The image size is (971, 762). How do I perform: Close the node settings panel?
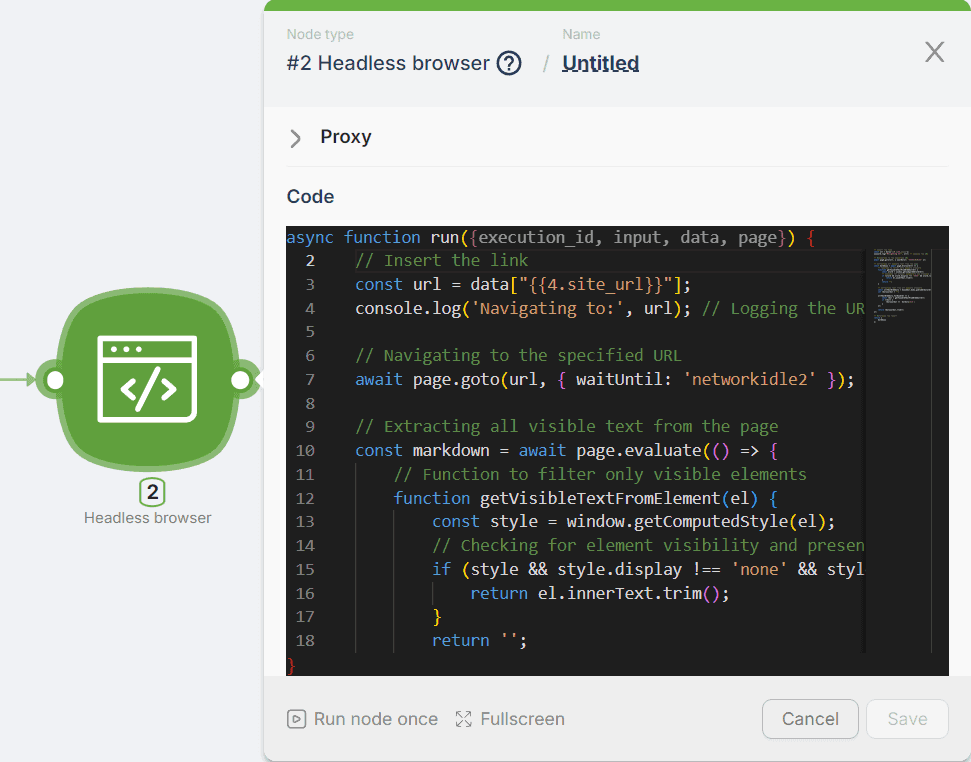click(934, 52)
